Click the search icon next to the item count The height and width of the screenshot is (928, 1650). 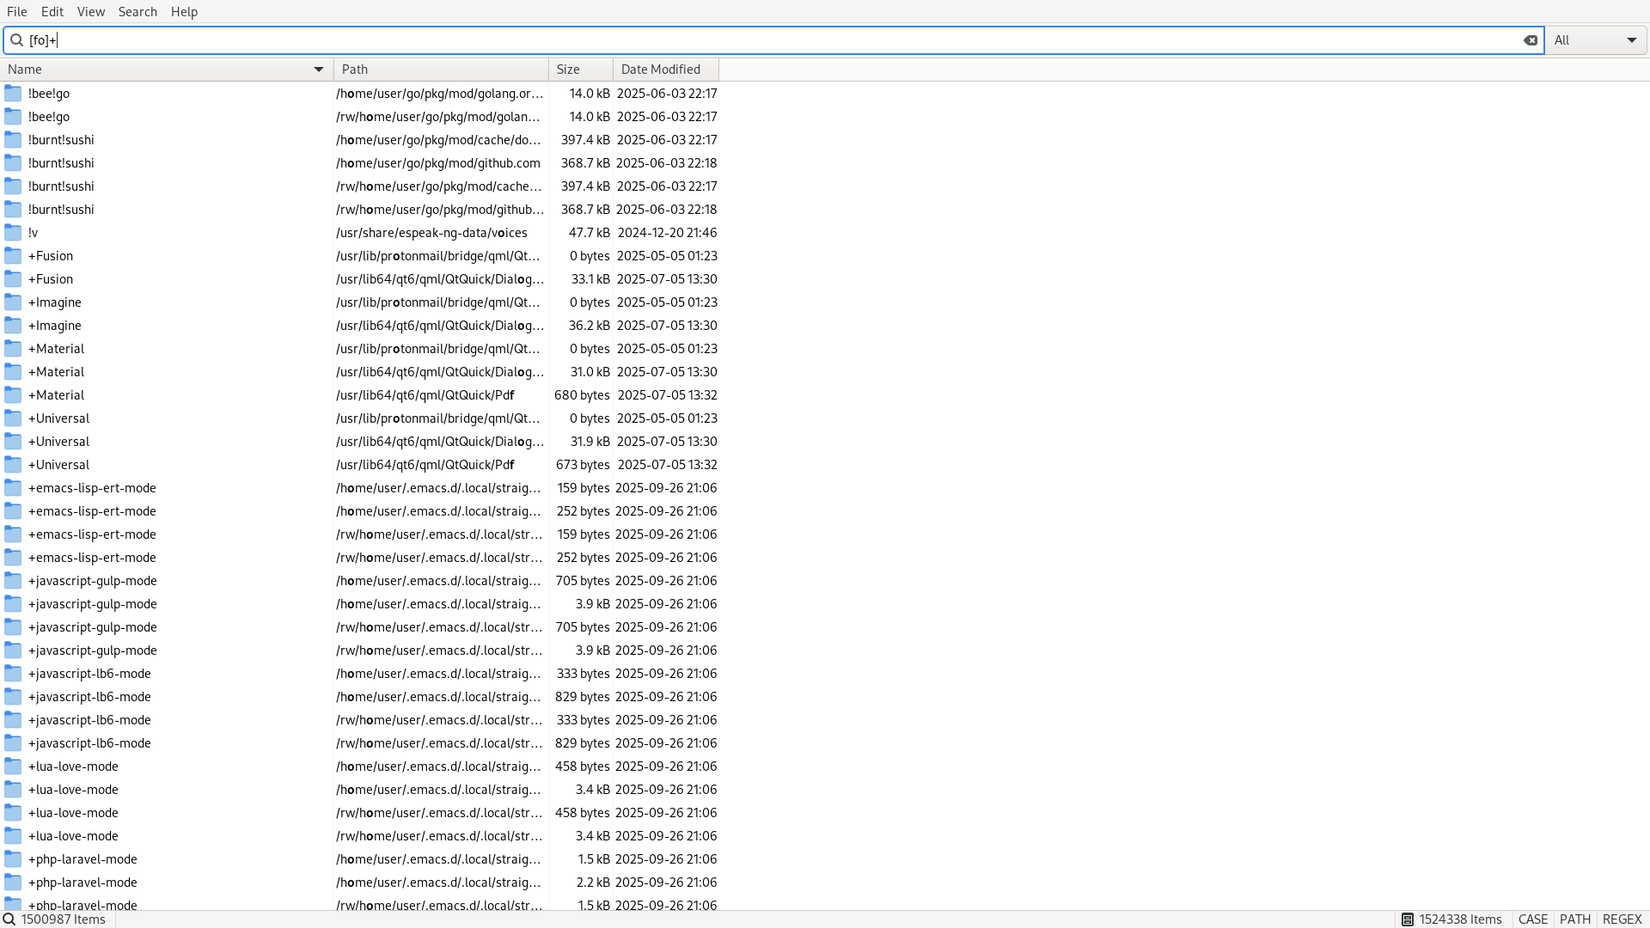8,919
